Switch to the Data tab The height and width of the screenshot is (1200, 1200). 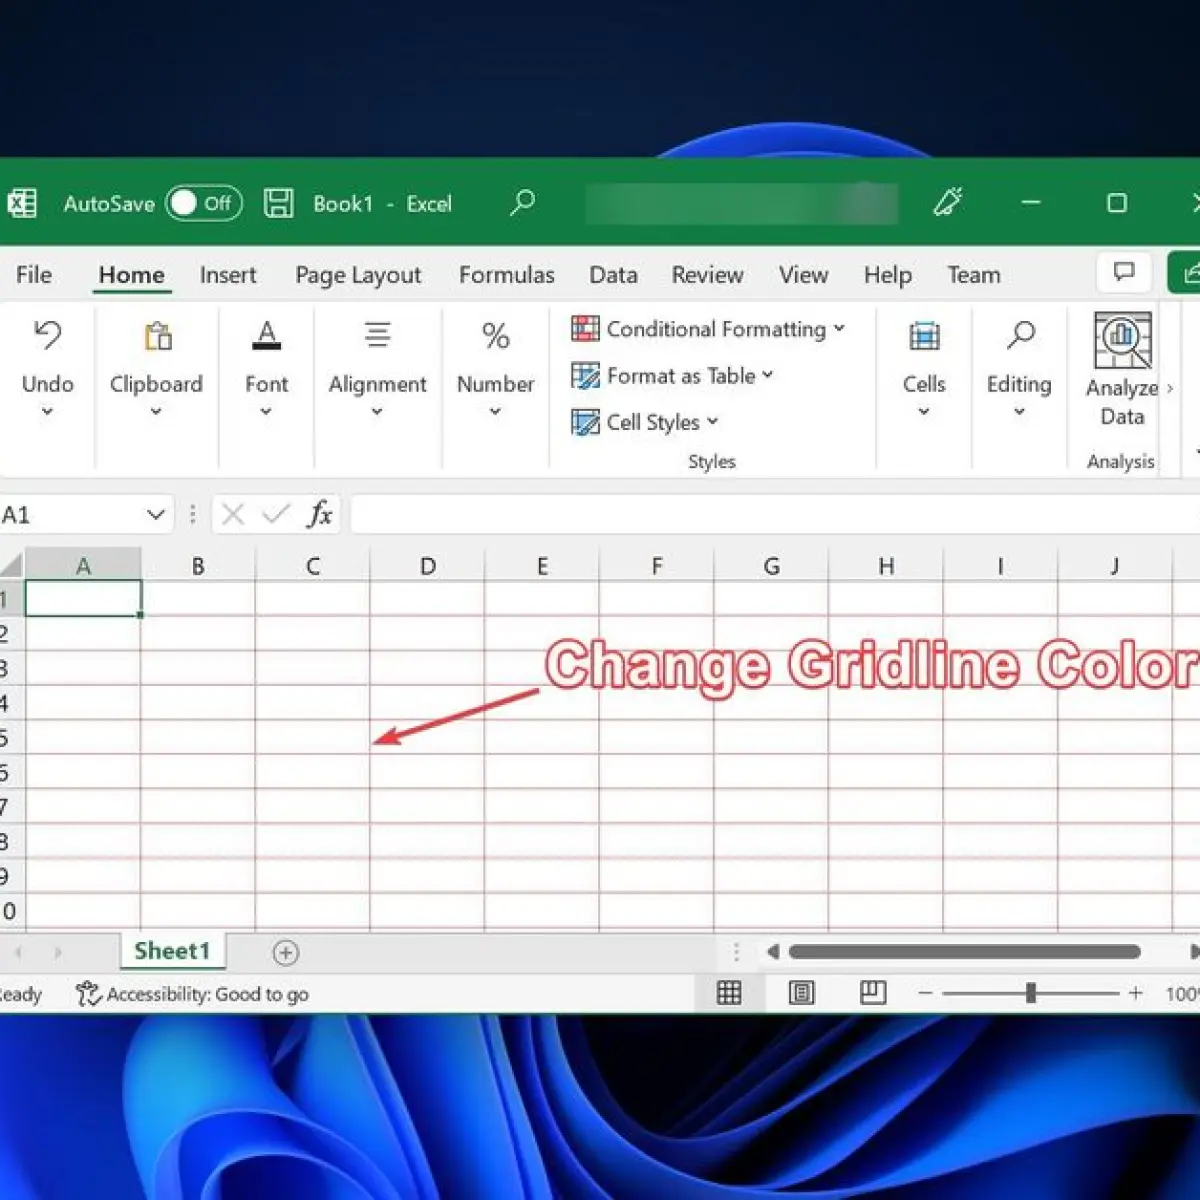(613, 275)
